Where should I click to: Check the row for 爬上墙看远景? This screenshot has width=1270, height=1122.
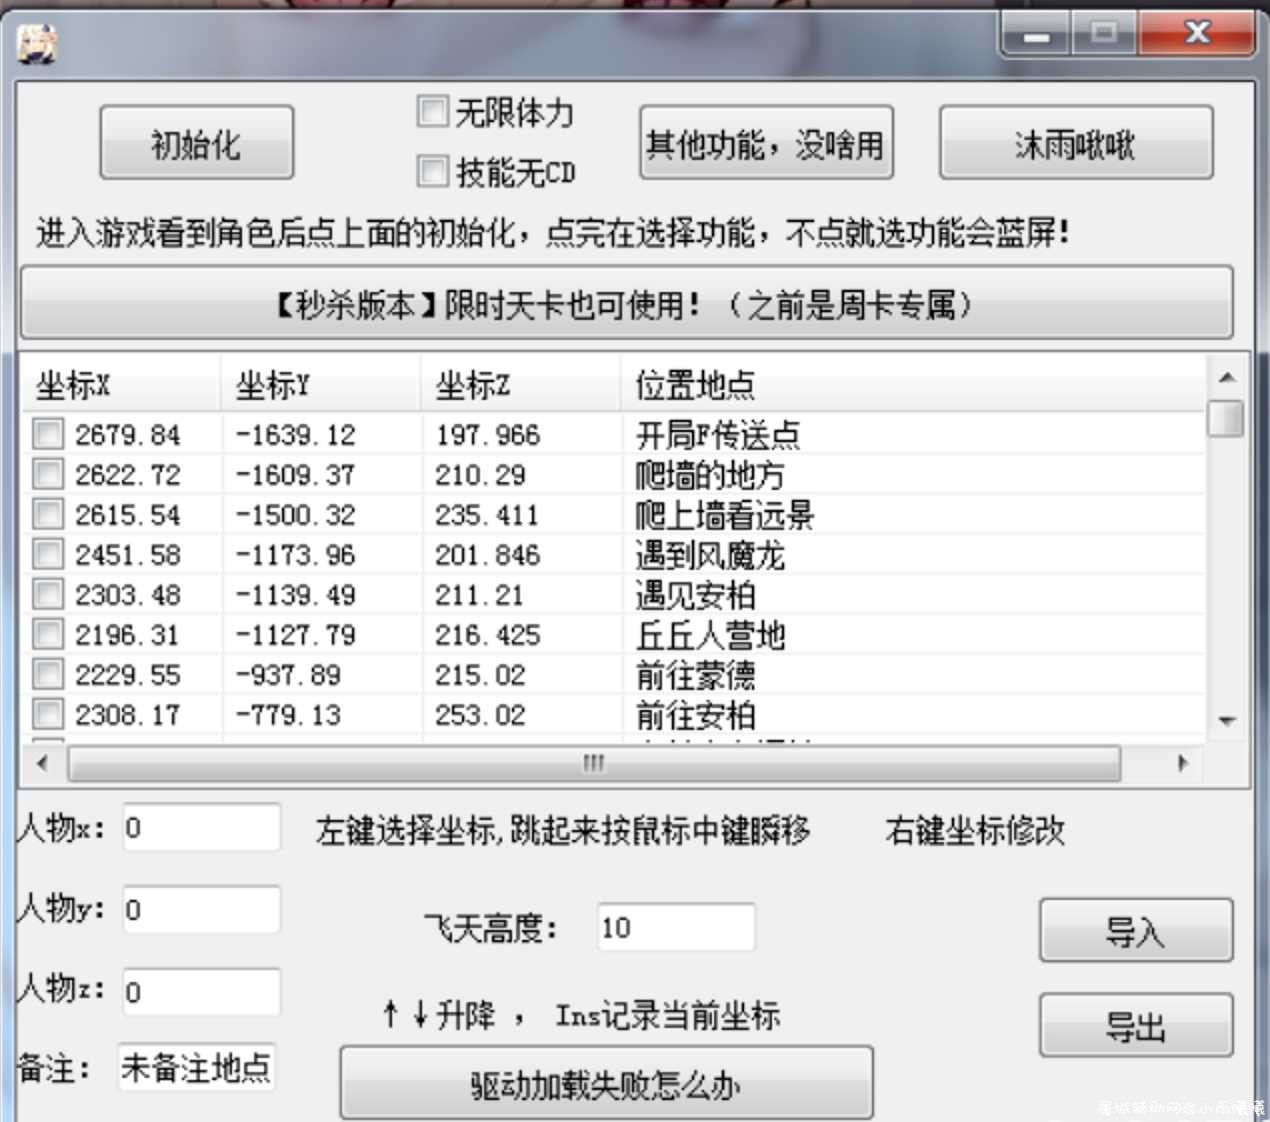point(48,514)
